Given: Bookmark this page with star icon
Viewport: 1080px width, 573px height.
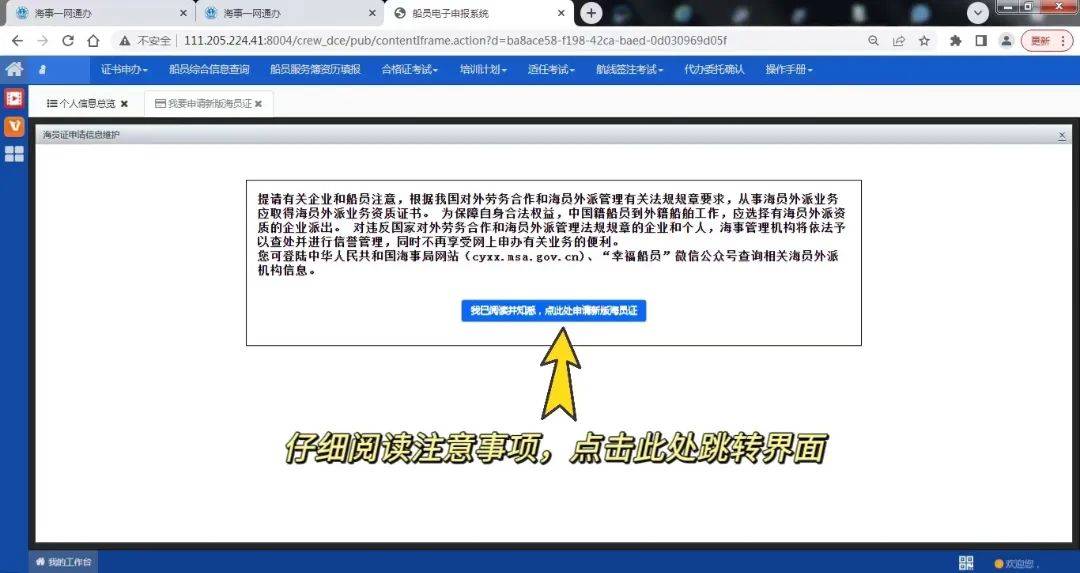Looking at the screenshot, I should click(x=924, y=41).
